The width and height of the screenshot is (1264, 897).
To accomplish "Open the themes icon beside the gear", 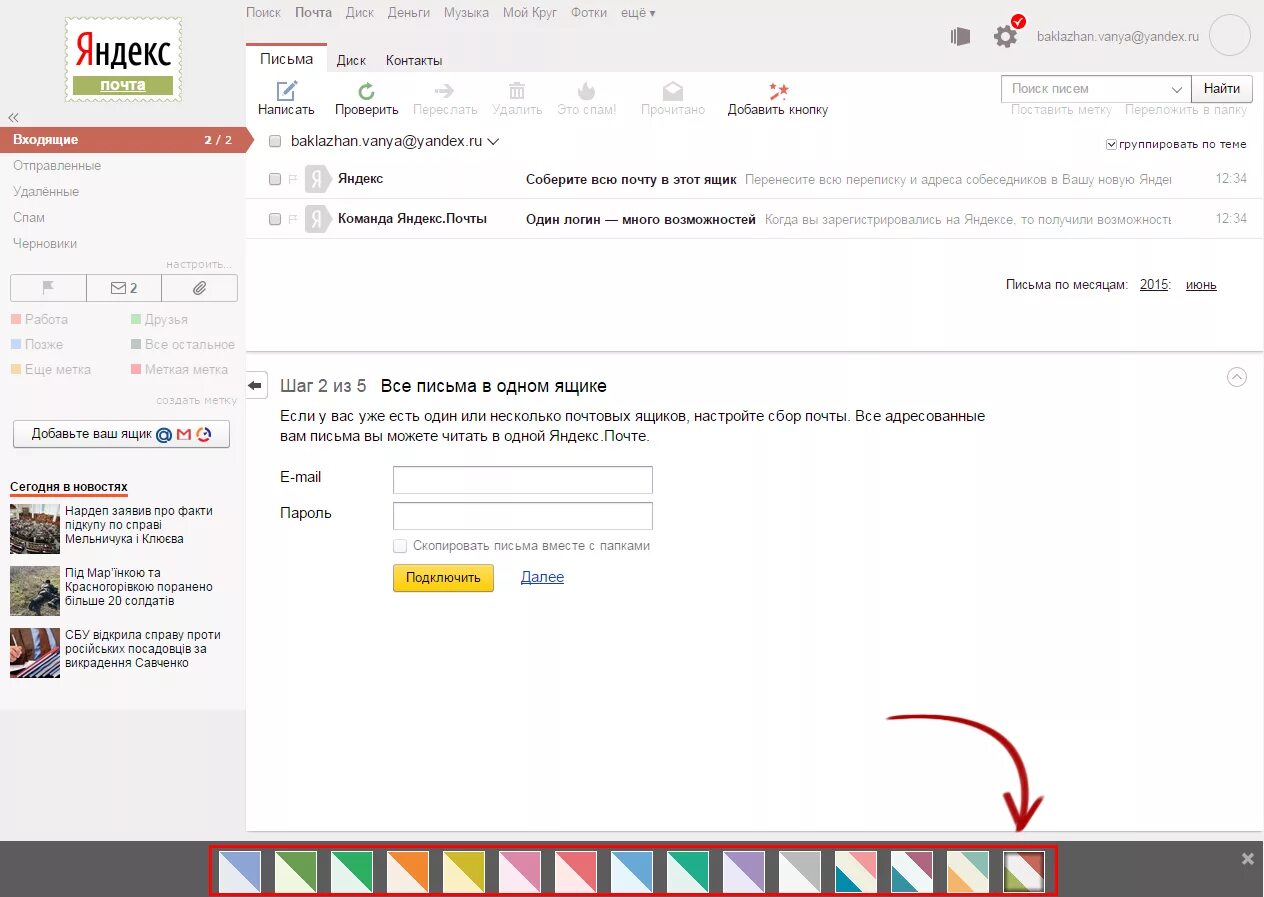I will coord(961,37).
